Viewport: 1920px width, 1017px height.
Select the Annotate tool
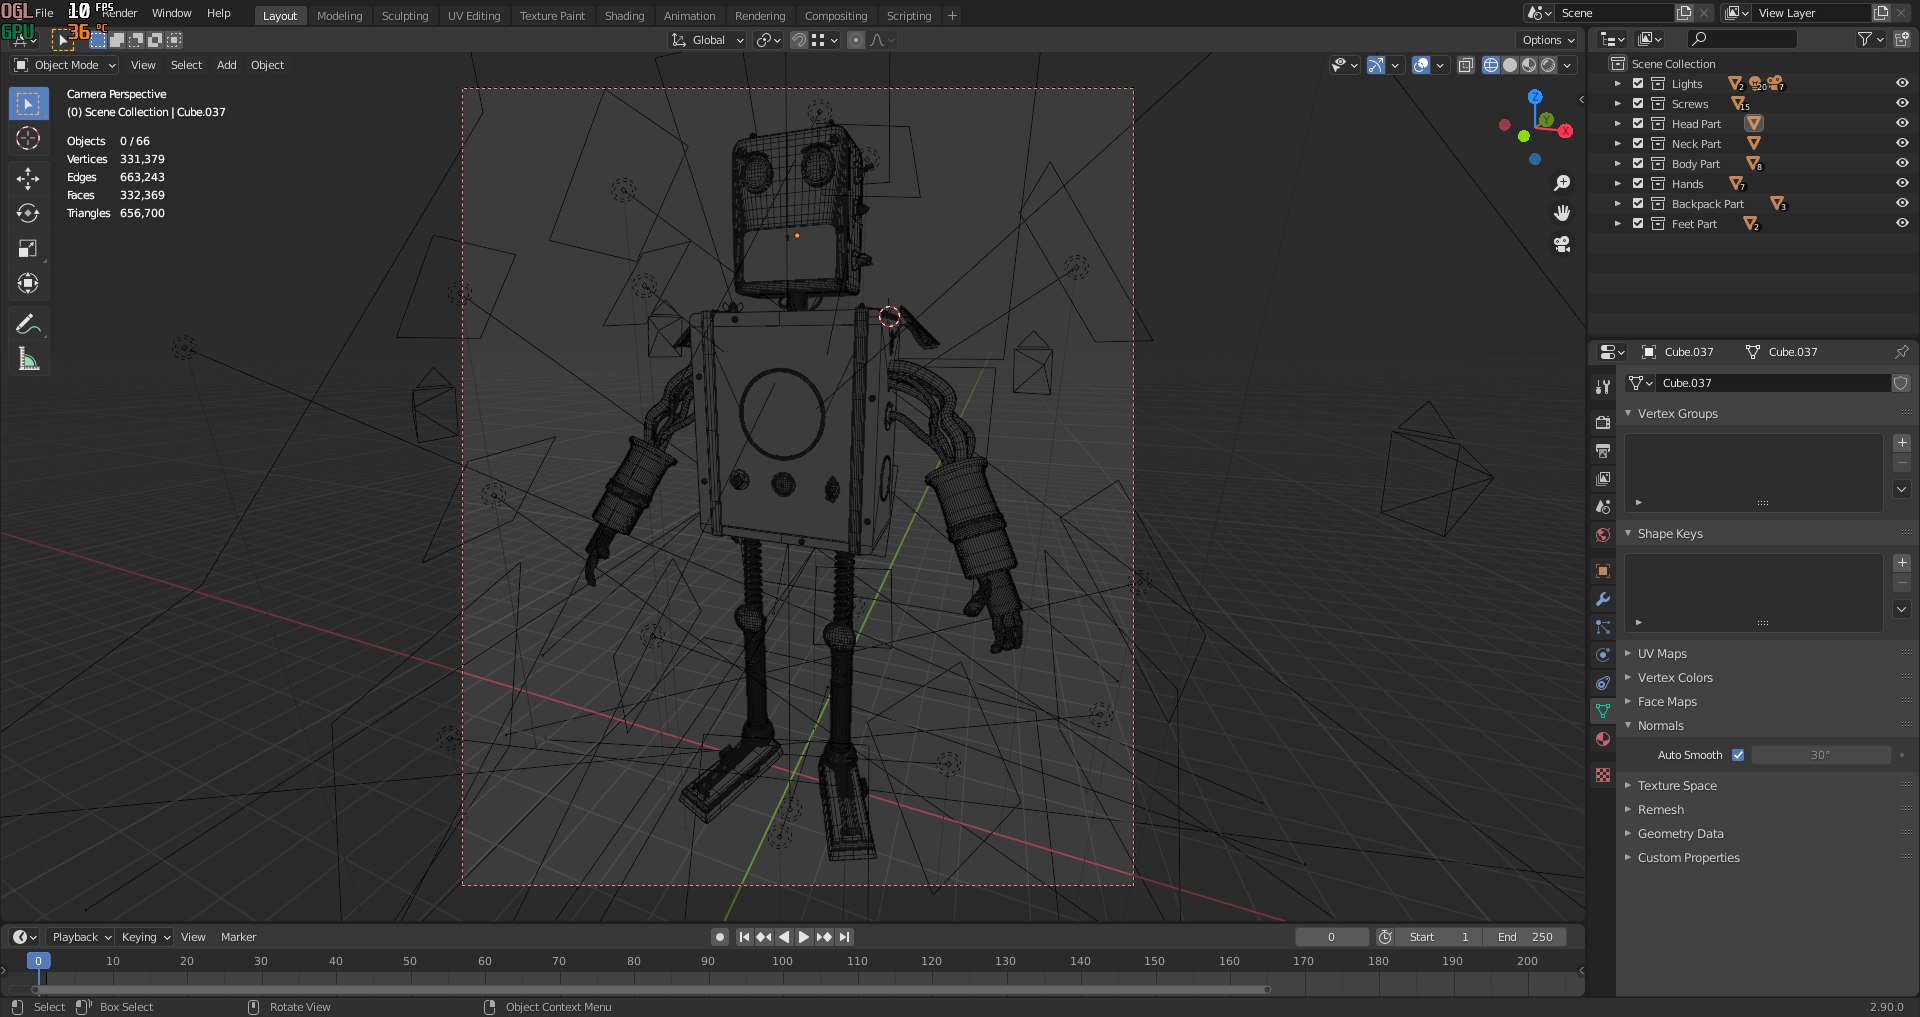coord(28,324)
